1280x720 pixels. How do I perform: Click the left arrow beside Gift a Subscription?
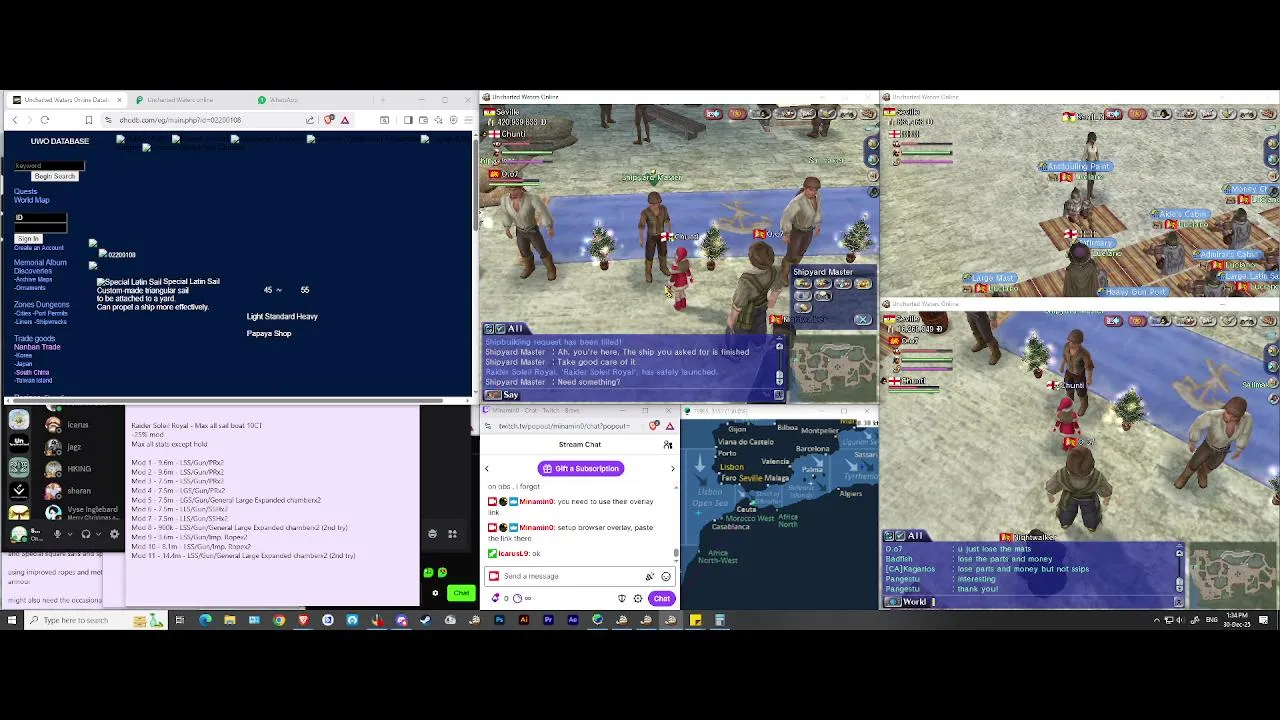click(x=487, y=468)
